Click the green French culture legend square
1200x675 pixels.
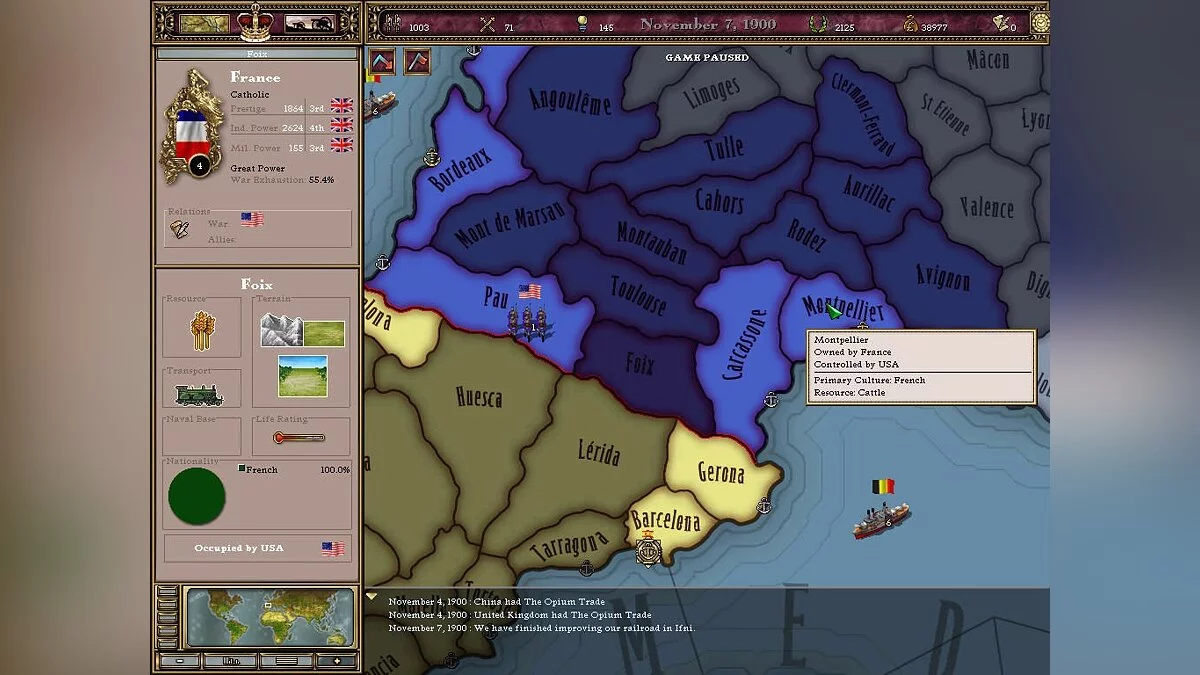[241, 468]
